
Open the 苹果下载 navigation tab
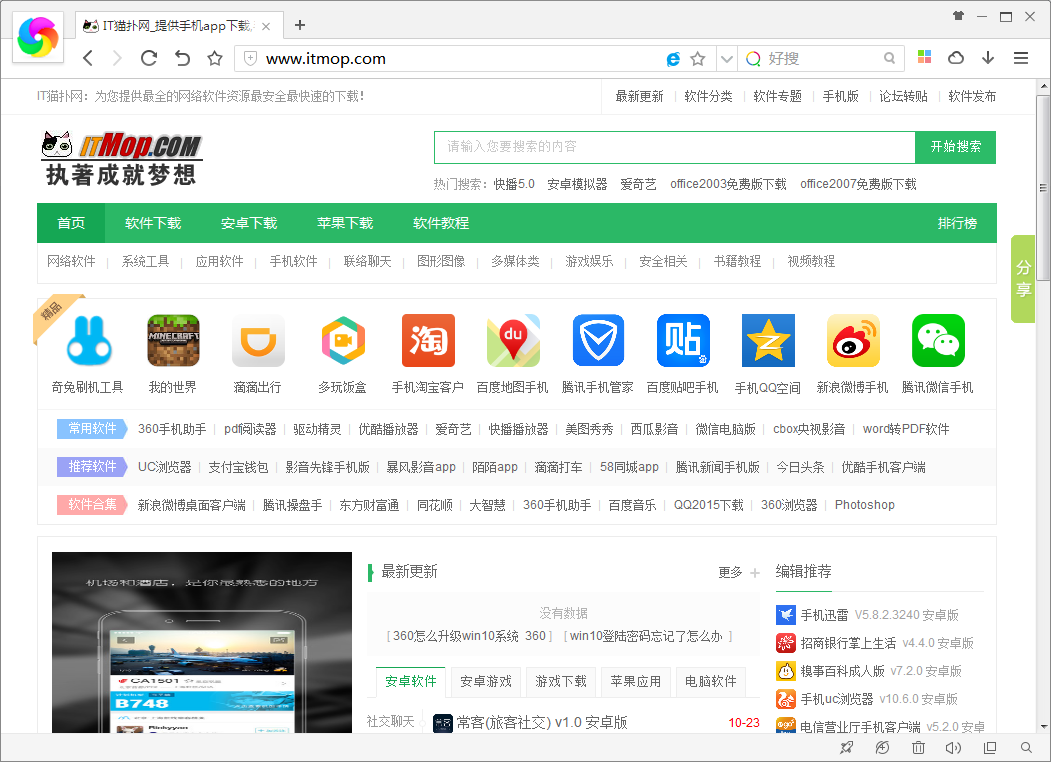(345, 223)
